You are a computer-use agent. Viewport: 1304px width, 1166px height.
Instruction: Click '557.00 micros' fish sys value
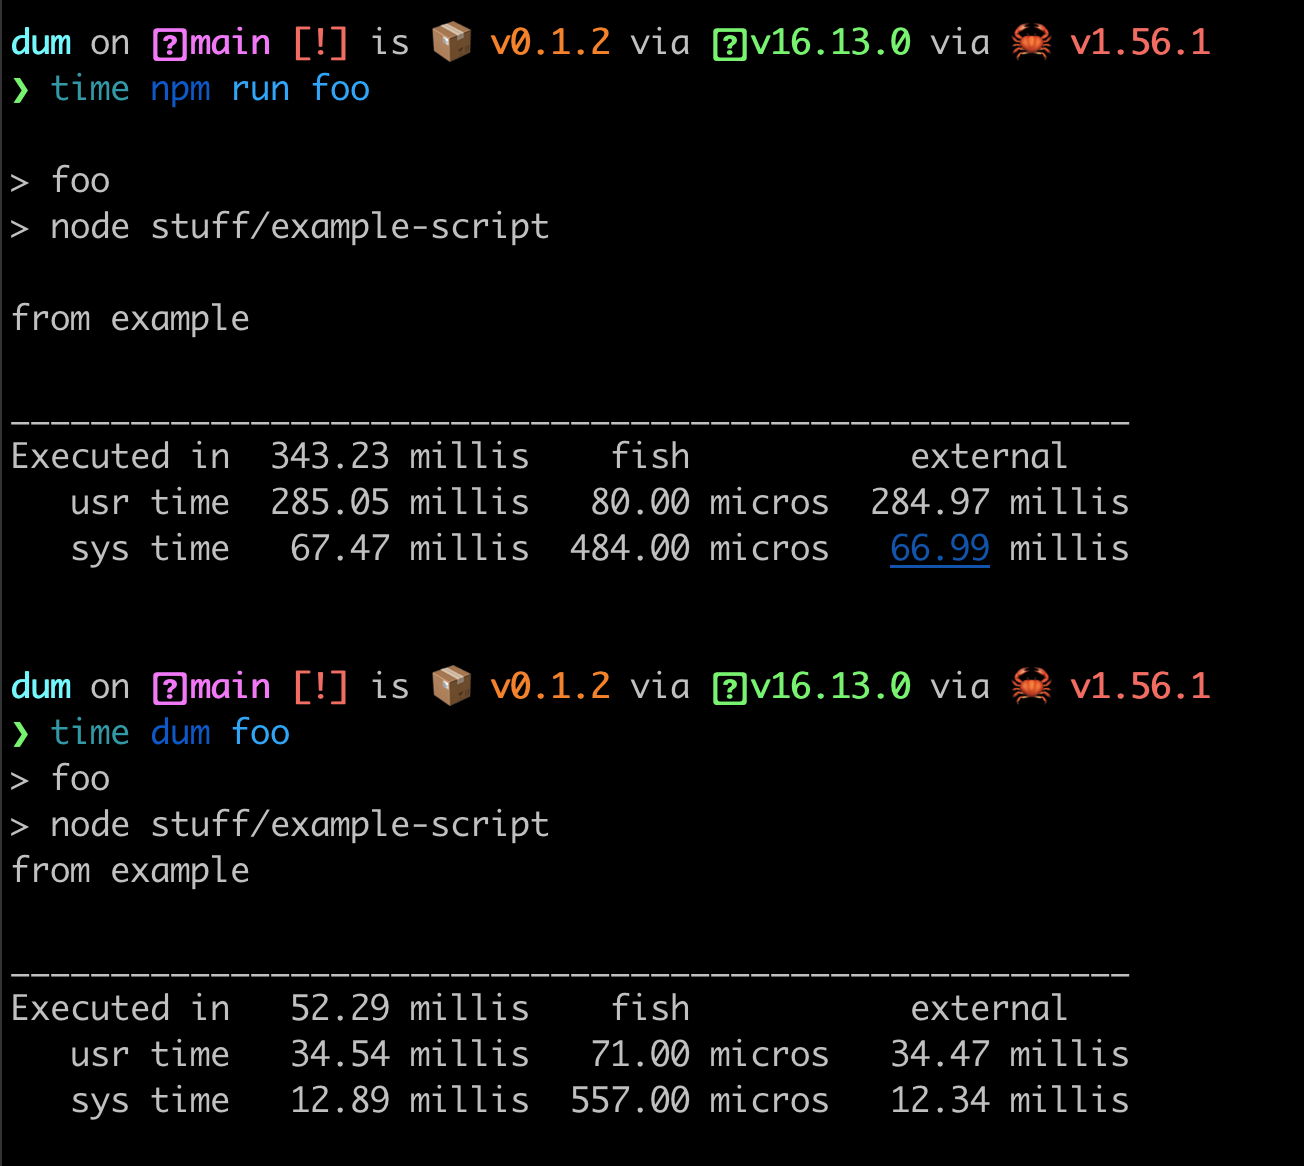(x=700, y=1100)
